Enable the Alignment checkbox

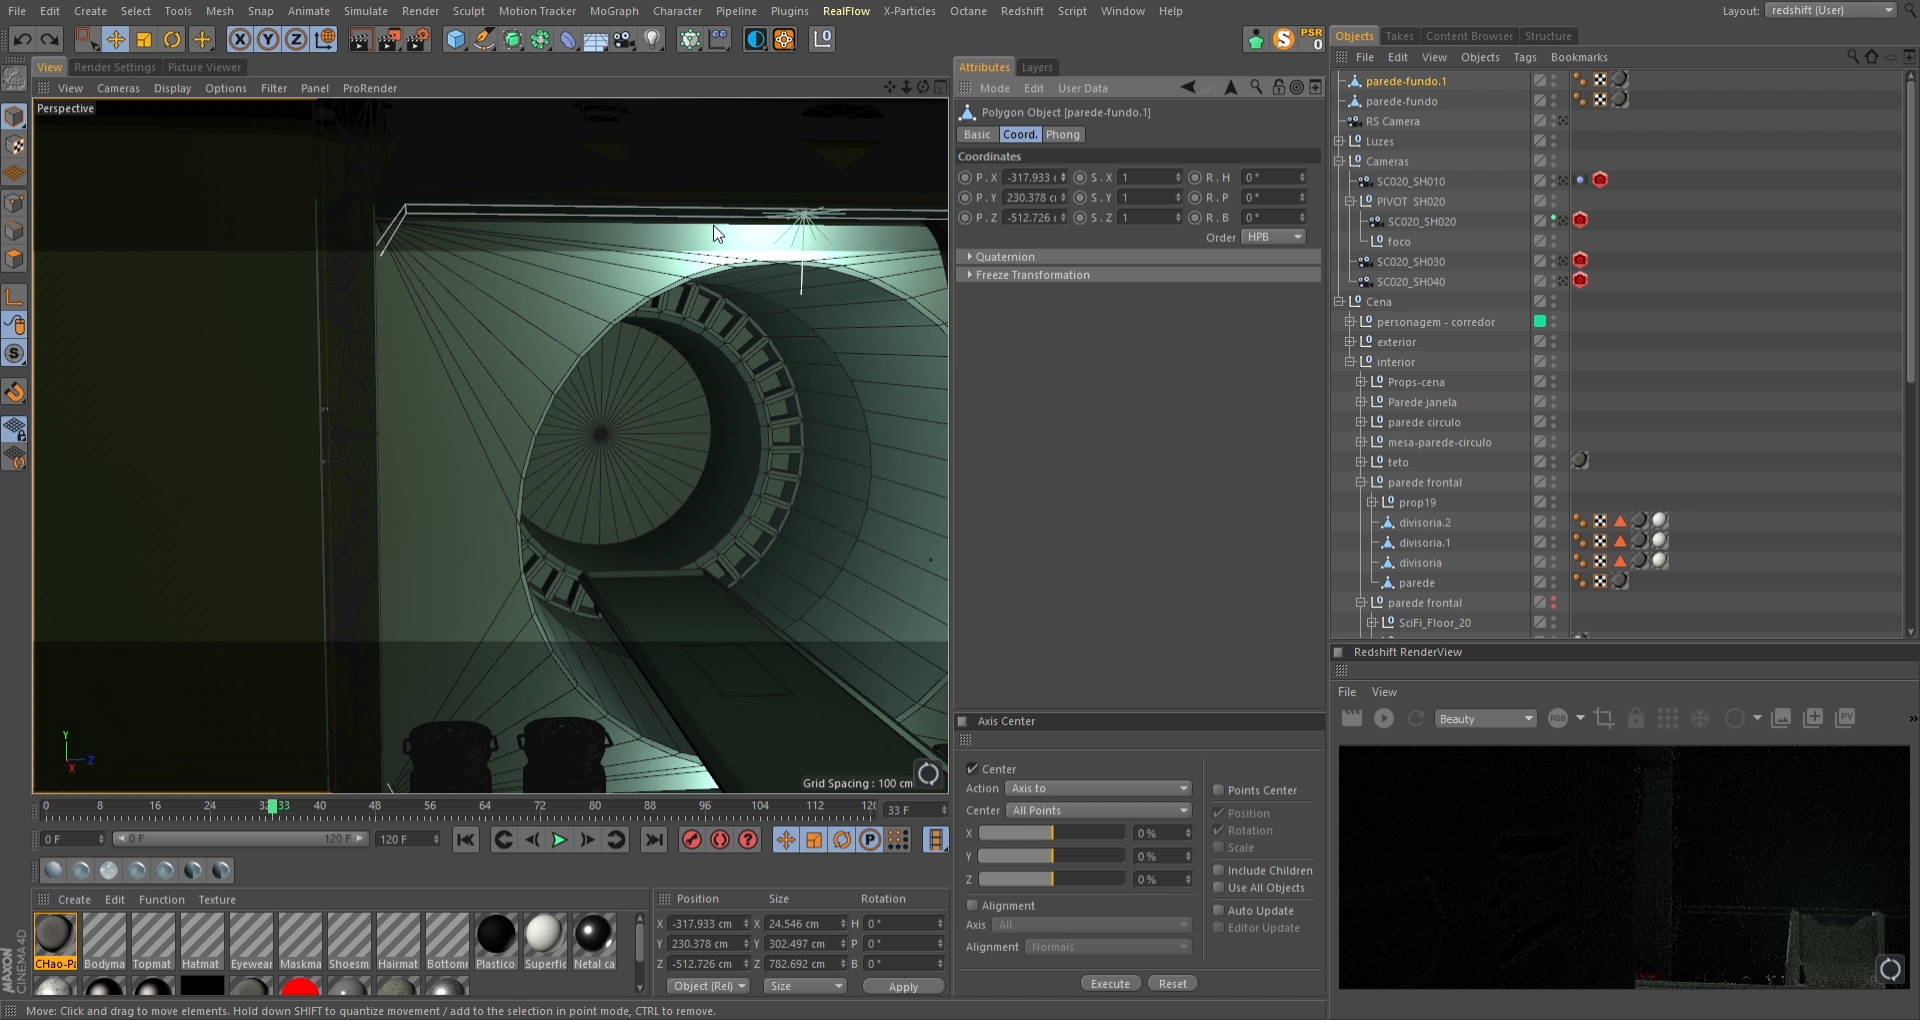click(972, 905)
